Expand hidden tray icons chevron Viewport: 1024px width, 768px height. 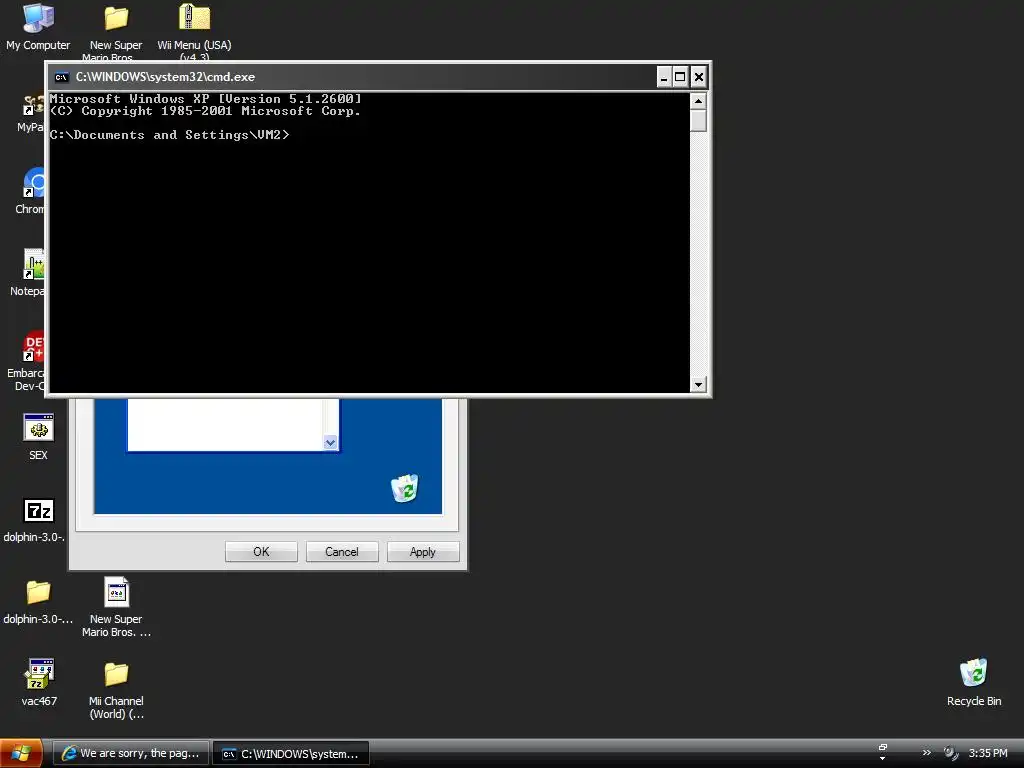(x=926, y=753)
